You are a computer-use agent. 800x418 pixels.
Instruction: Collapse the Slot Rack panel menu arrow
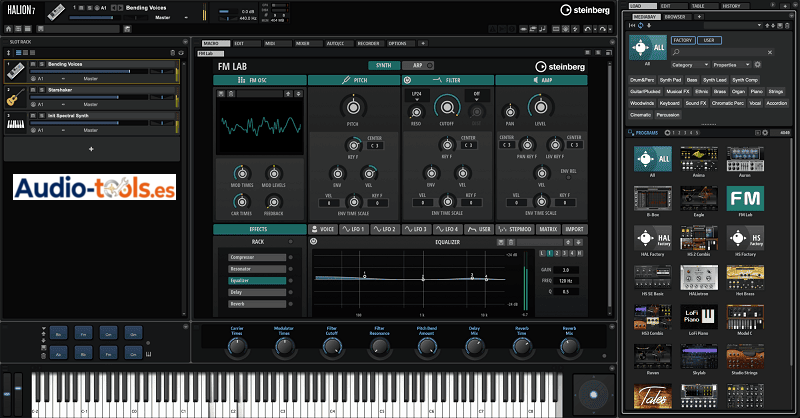tap(185, 42)
